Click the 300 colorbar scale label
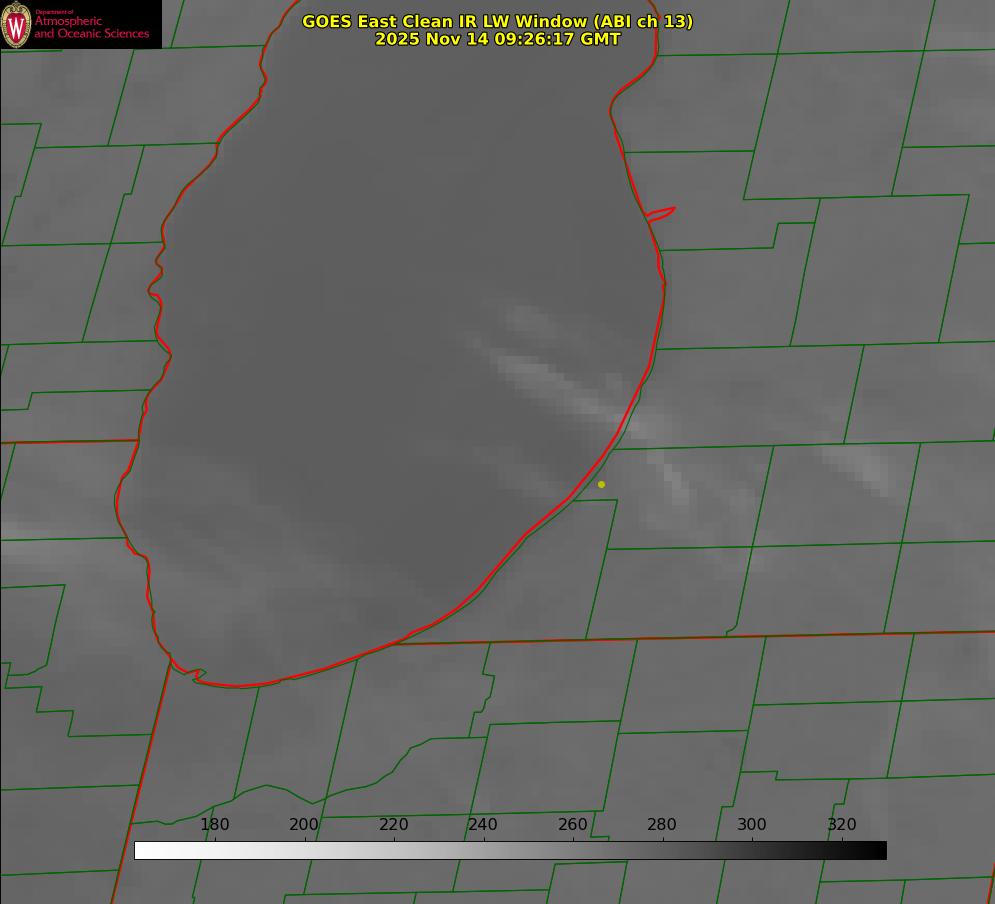 pyautogui.click(x=752, y=825)
